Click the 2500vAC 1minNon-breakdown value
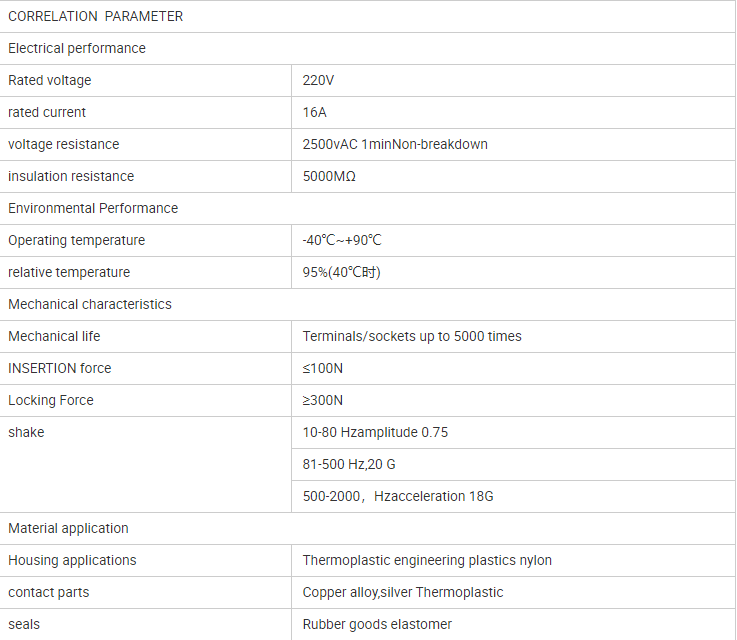 tap(395, 144)
